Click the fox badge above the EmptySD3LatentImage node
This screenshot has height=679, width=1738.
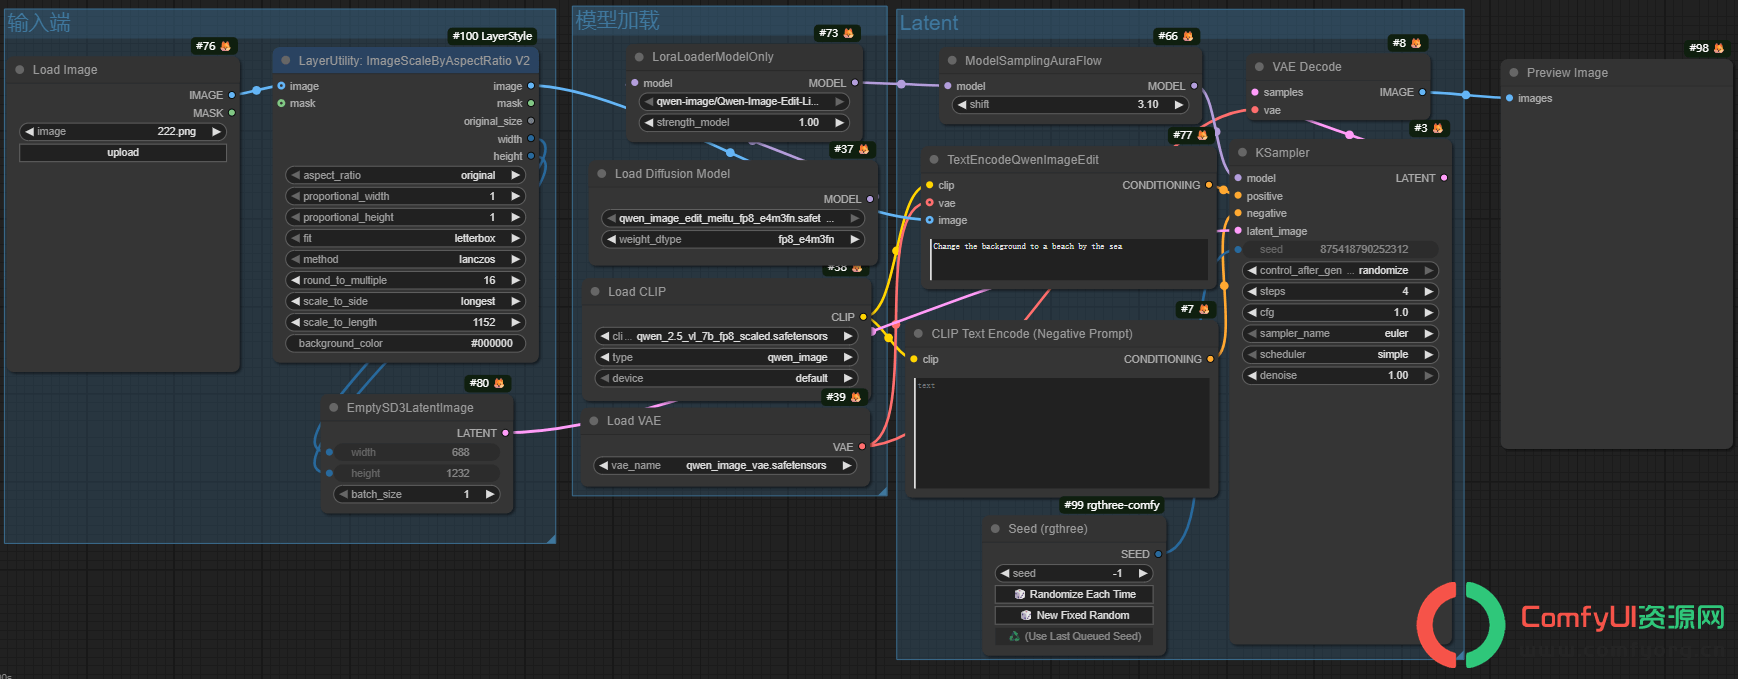pyautogui.click(x=499, y=383)
